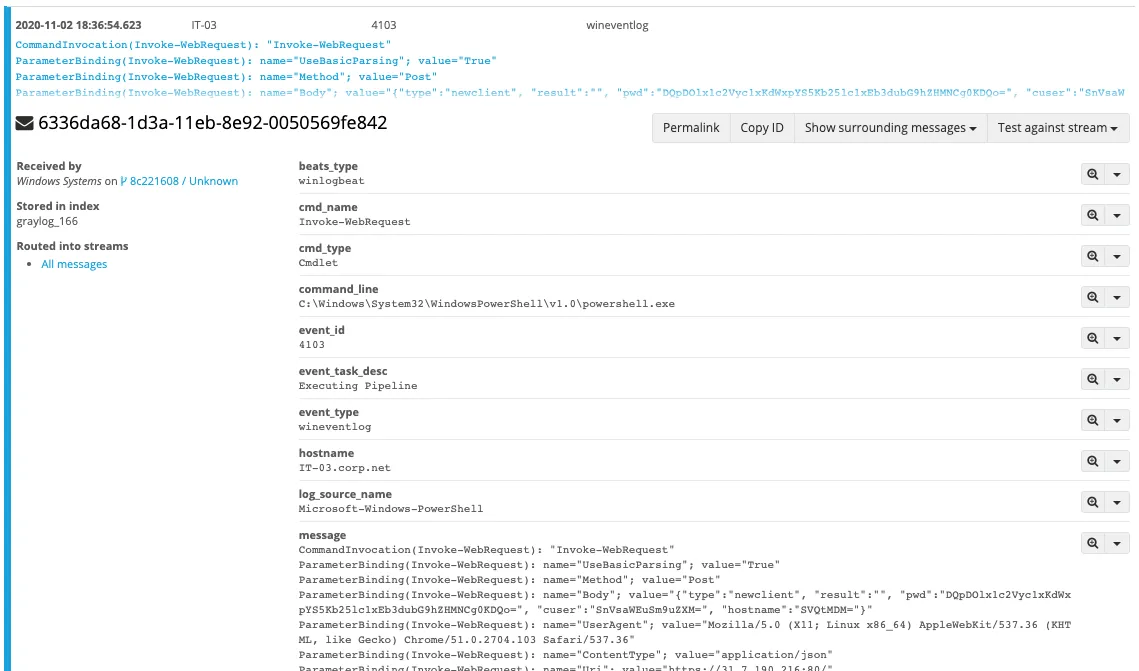The height and width of the screenshot is (671, 1139).
Task: Click the magnifier icon for hostname field
Action: [1093, 461]
